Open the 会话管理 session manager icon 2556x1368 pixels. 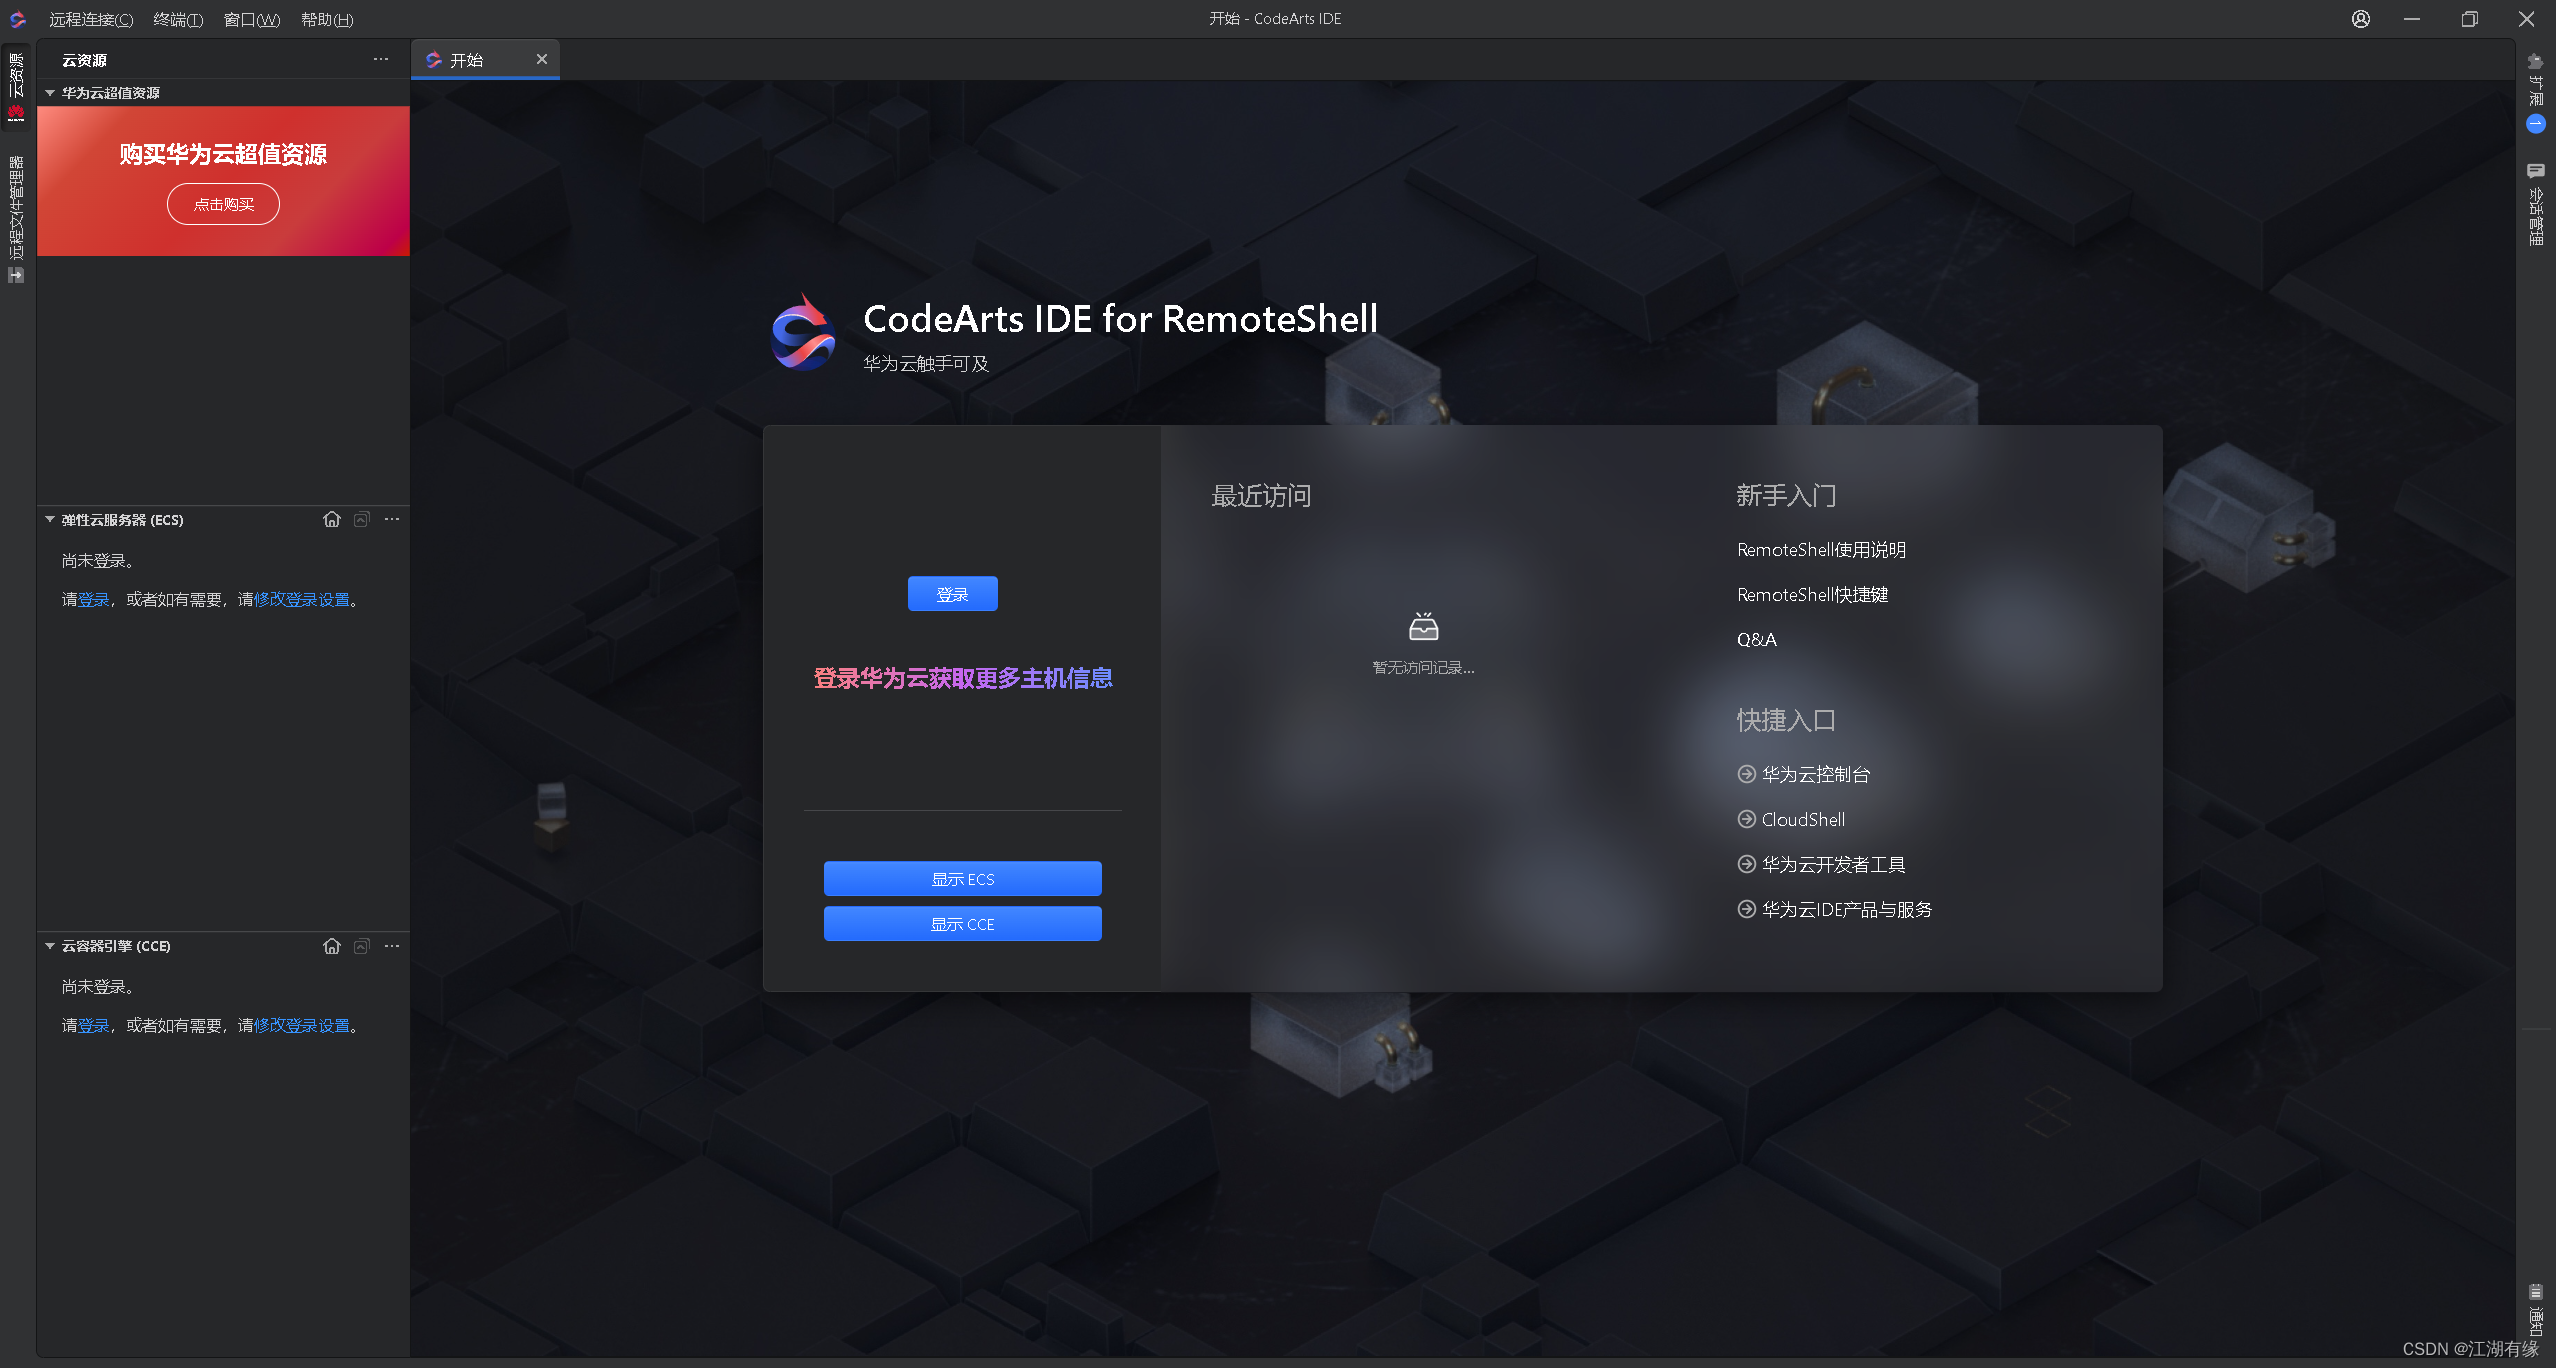(x=2535, y=172)
